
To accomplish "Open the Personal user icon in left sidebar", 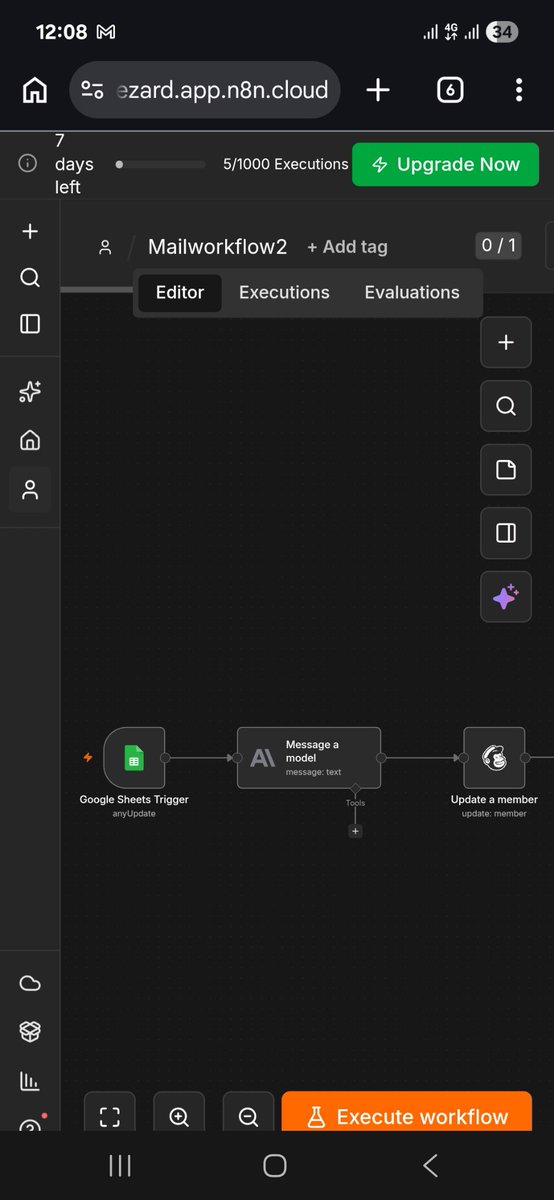I will tap(30, 490).
